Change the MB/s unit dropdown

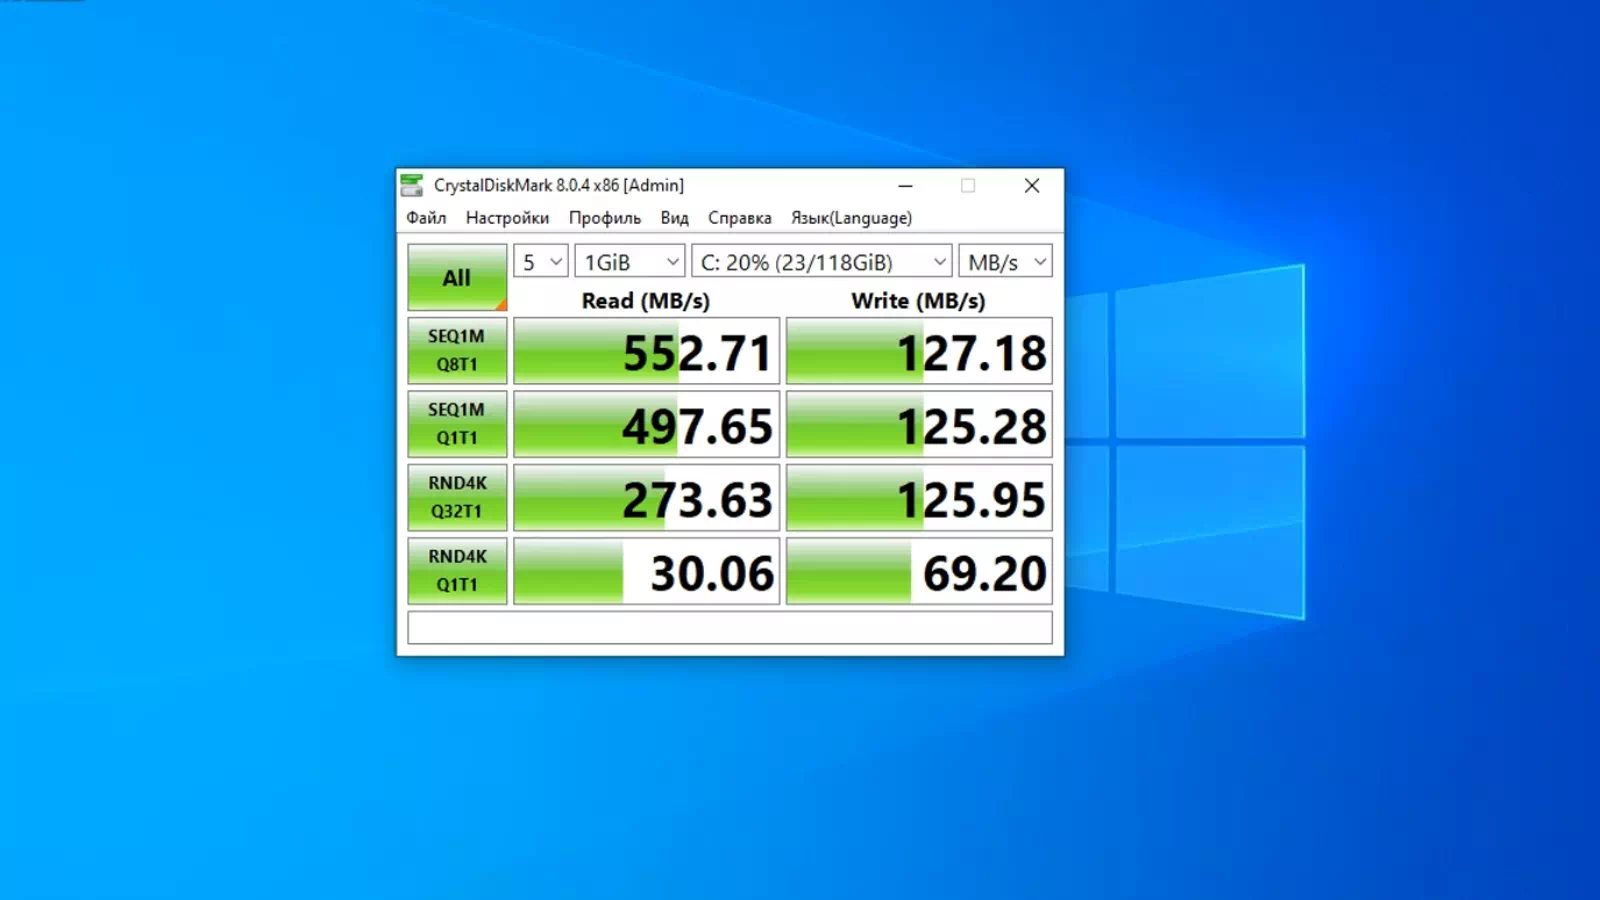tap(1005, 262)
